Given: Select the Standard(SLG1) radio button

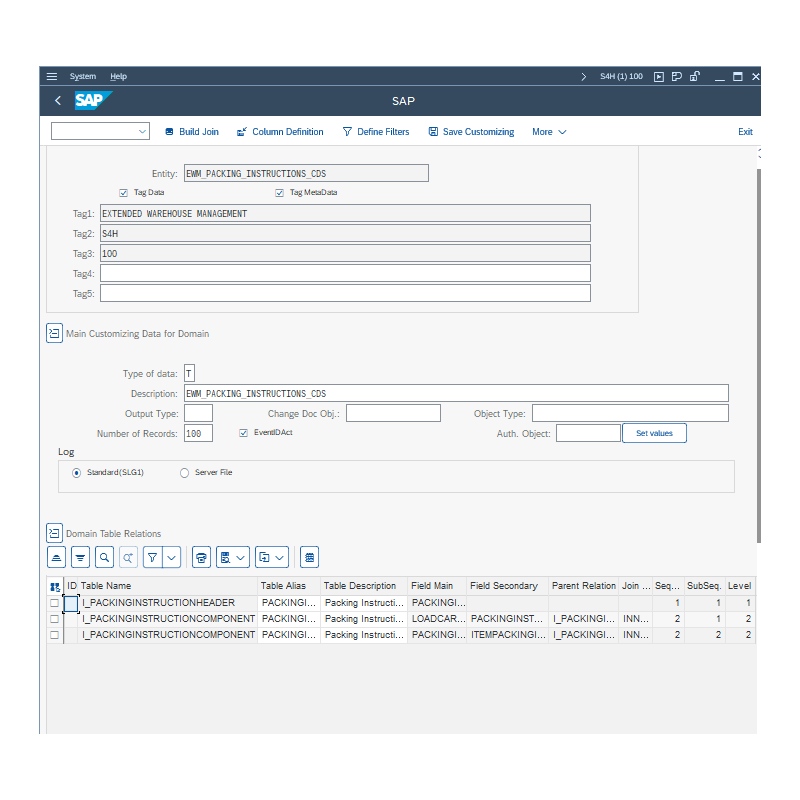Looking at the screenshot, I should click(77, 472).
